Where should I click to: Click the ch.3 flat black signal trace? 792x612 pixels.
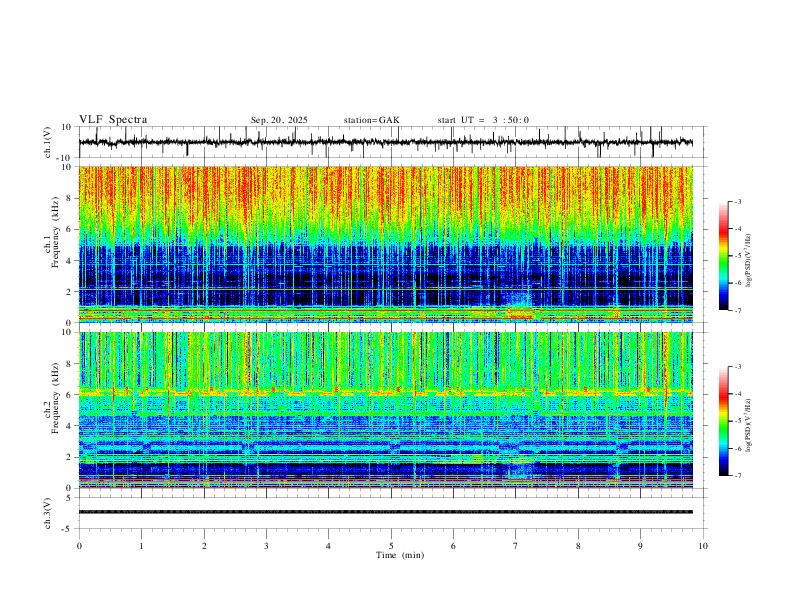coord(386,512)
